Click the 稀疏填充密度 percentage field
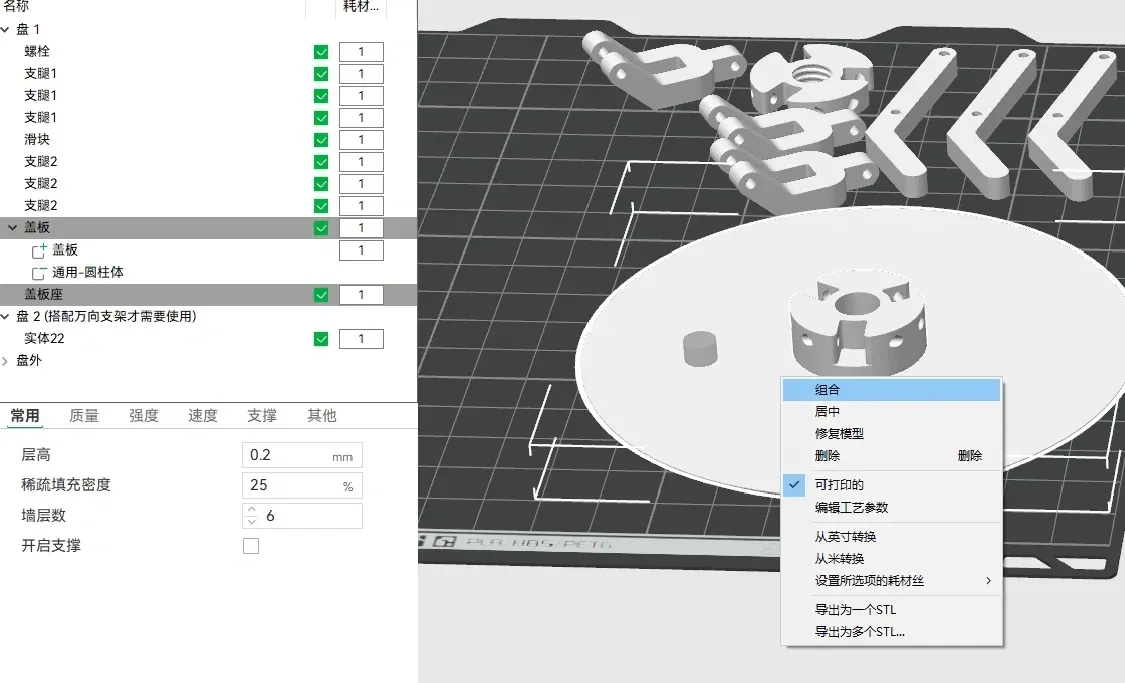The width and height of the screenshot is (1125, 683). pyautogui.click(x=302, y=486)
